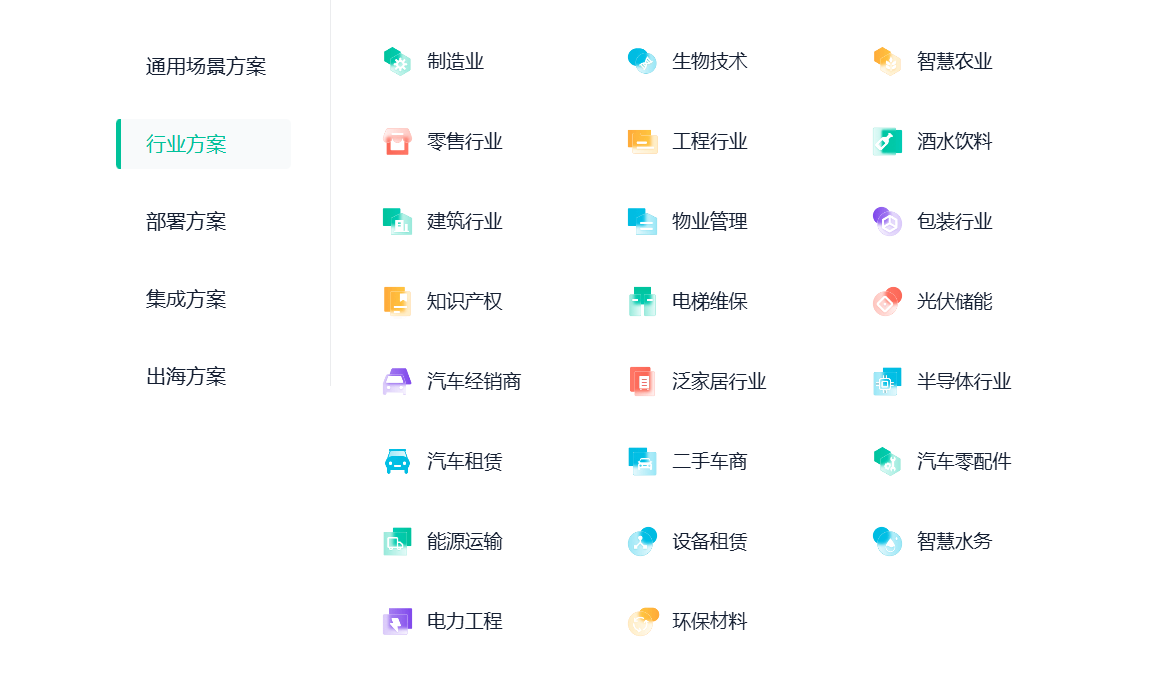
Task: Open the 汽车租赁 link
Action: (x=464, y=461)
